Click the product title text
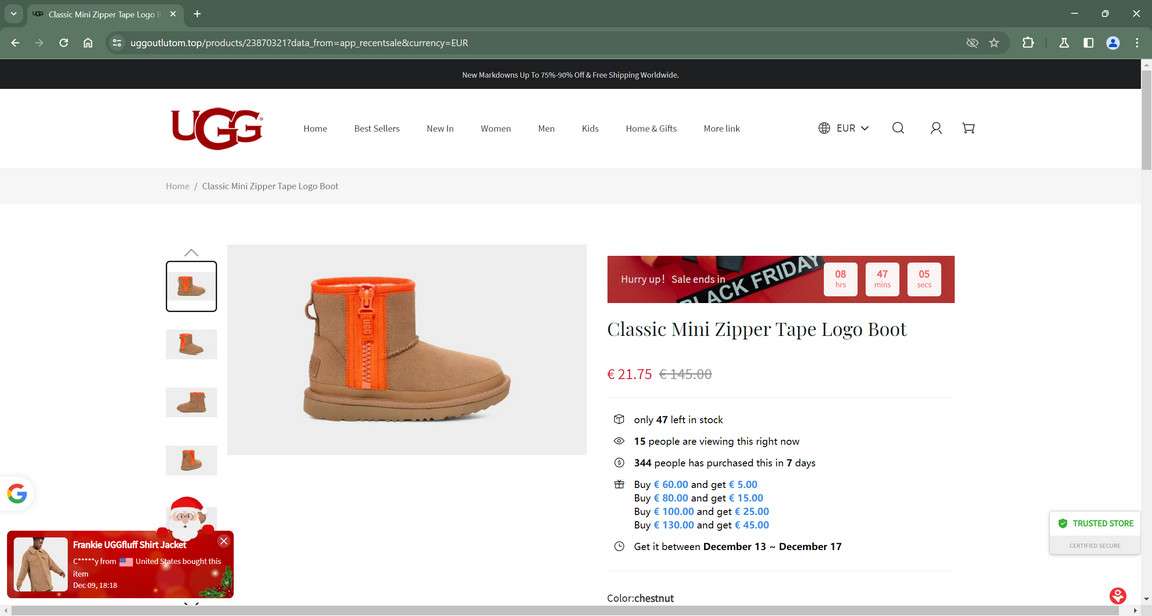Viewport: 1152px width, 616px height. (x=757, y=329)
